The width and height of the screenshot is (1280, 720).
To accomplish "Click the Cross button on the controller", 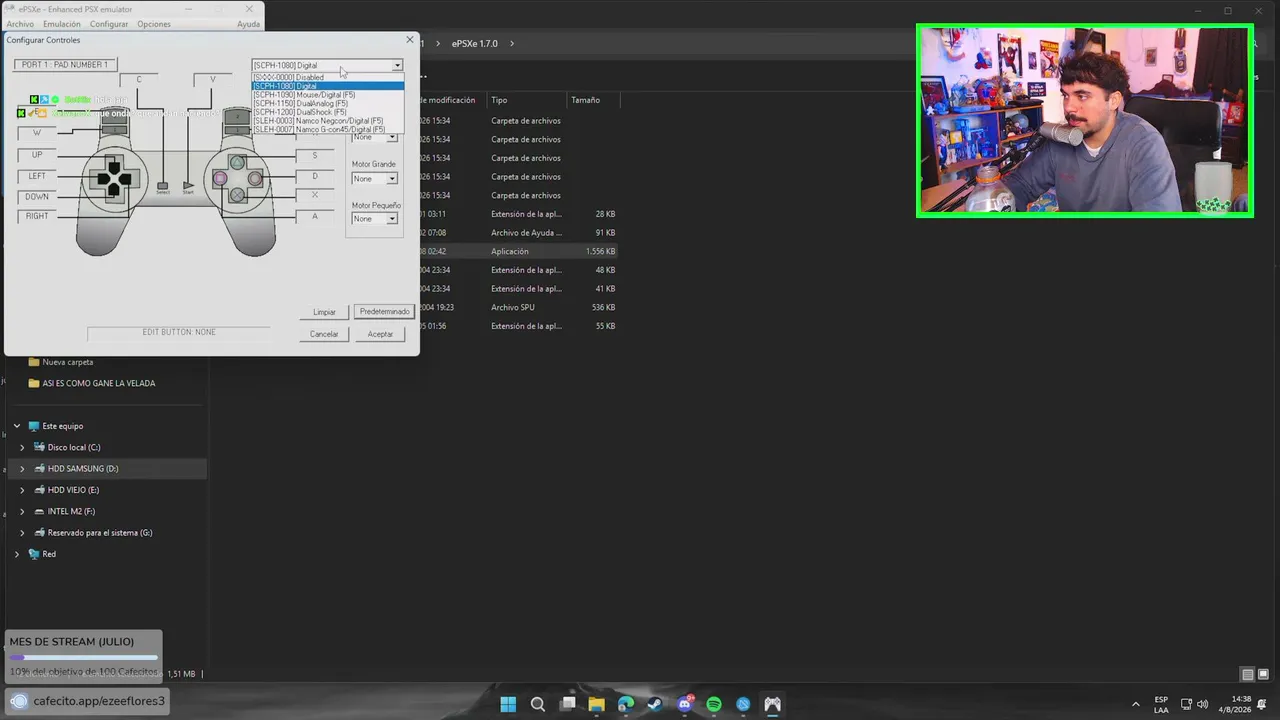I will [x=237, y=196].
